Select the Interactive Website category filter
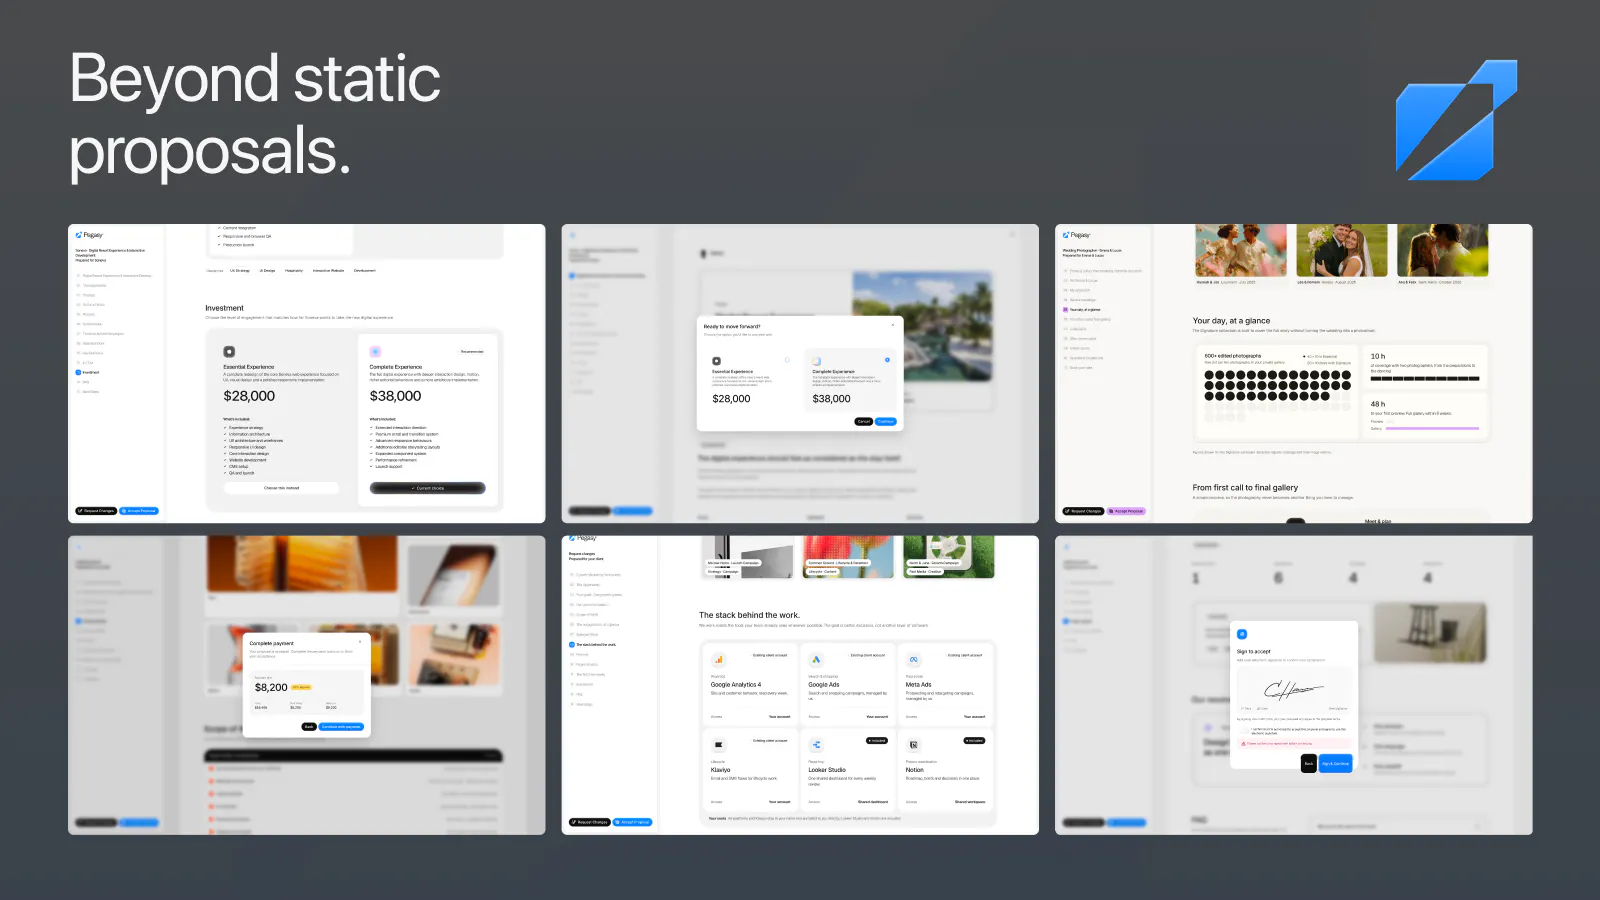Screen dimensions: 1600x900 (x=328, y=270)
